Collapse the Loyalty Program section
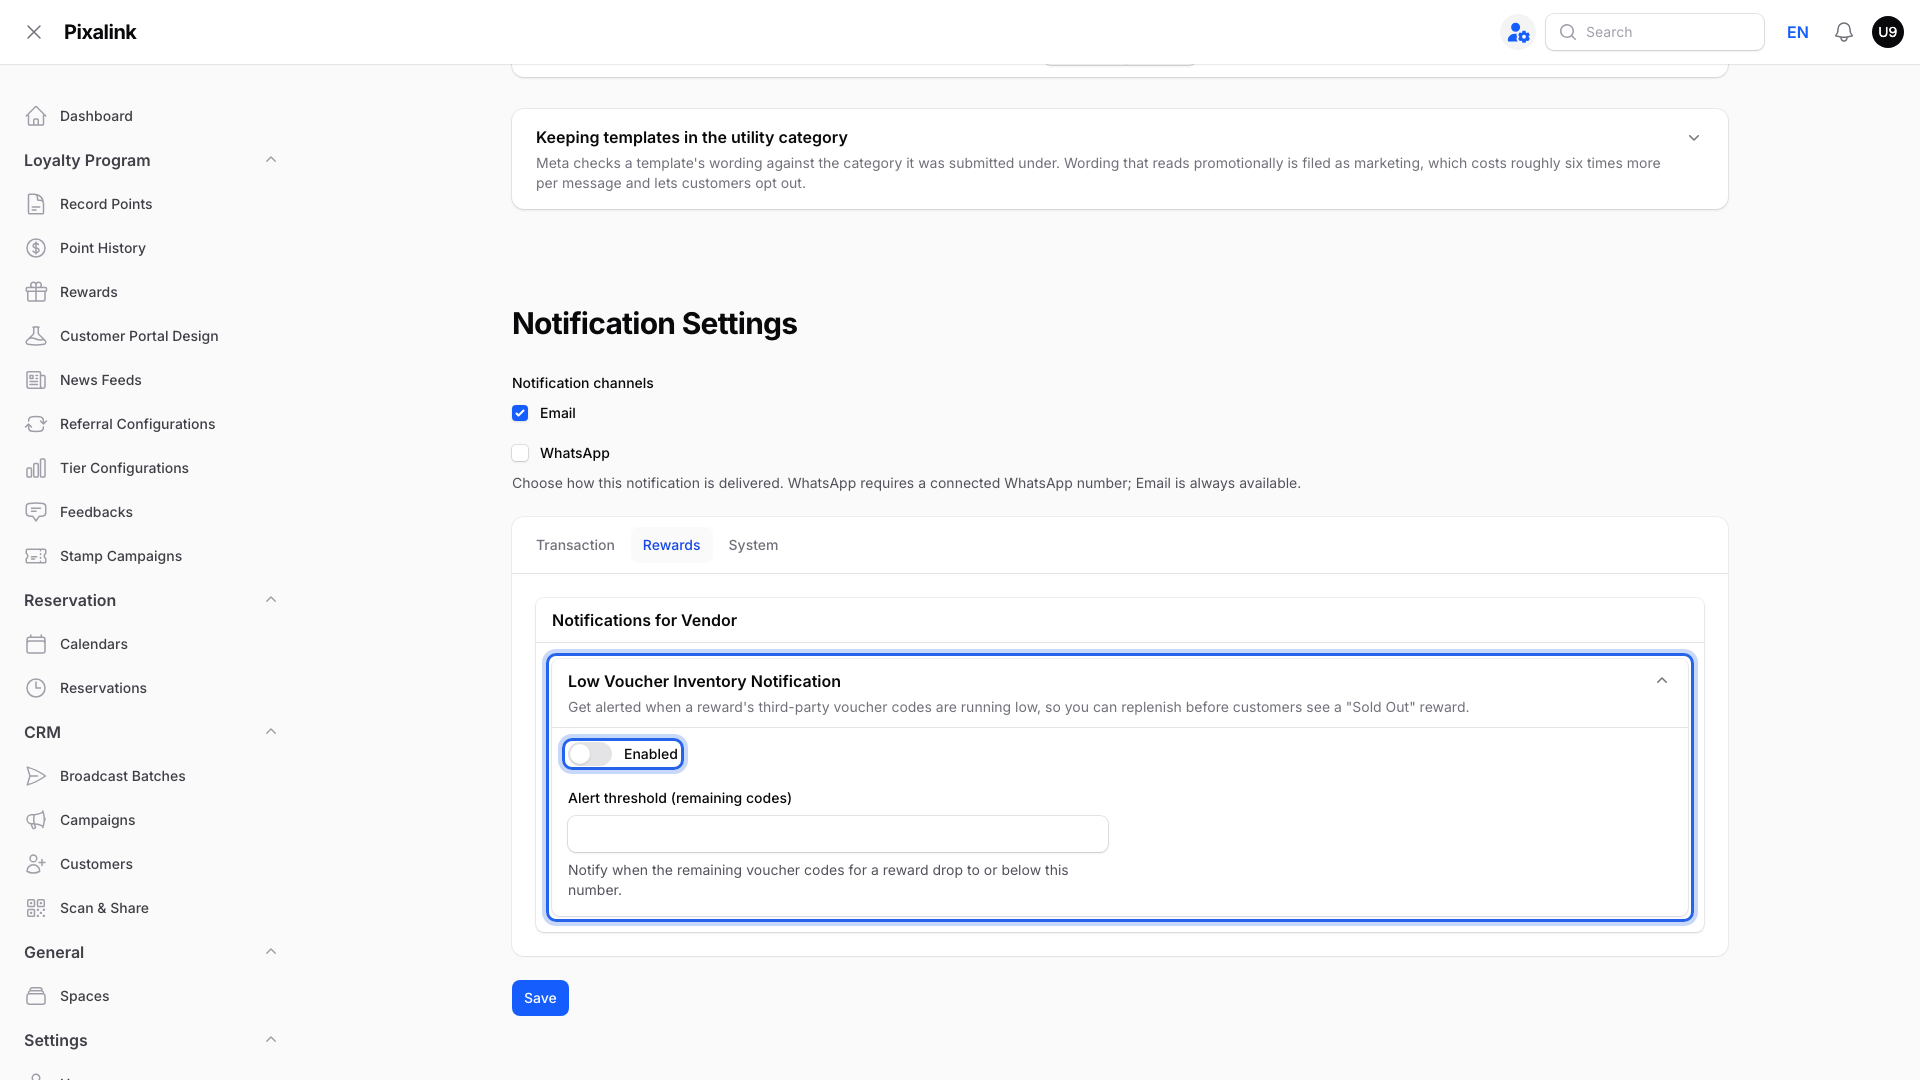The width and height of the screenshot is (1920, 1080). point(271,160)
